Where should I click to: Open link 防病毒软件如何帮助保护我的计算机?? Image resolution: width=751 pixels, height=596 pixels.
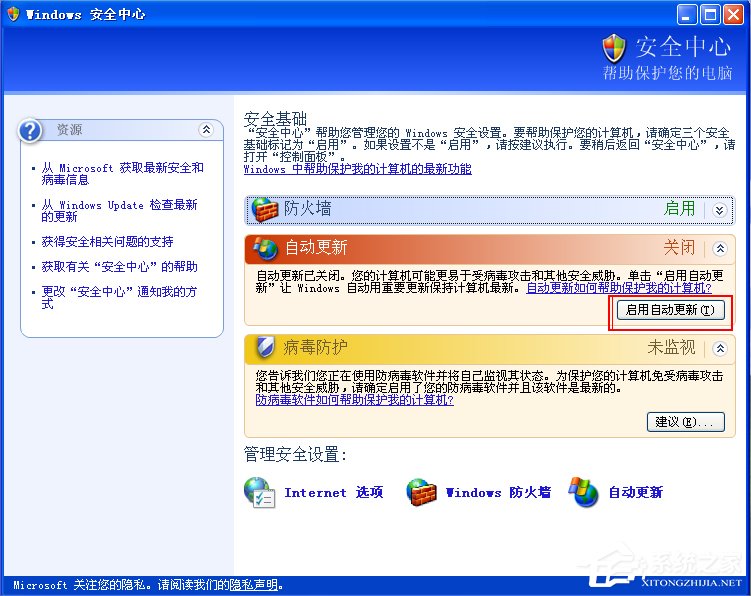click(x=354, y=400)
